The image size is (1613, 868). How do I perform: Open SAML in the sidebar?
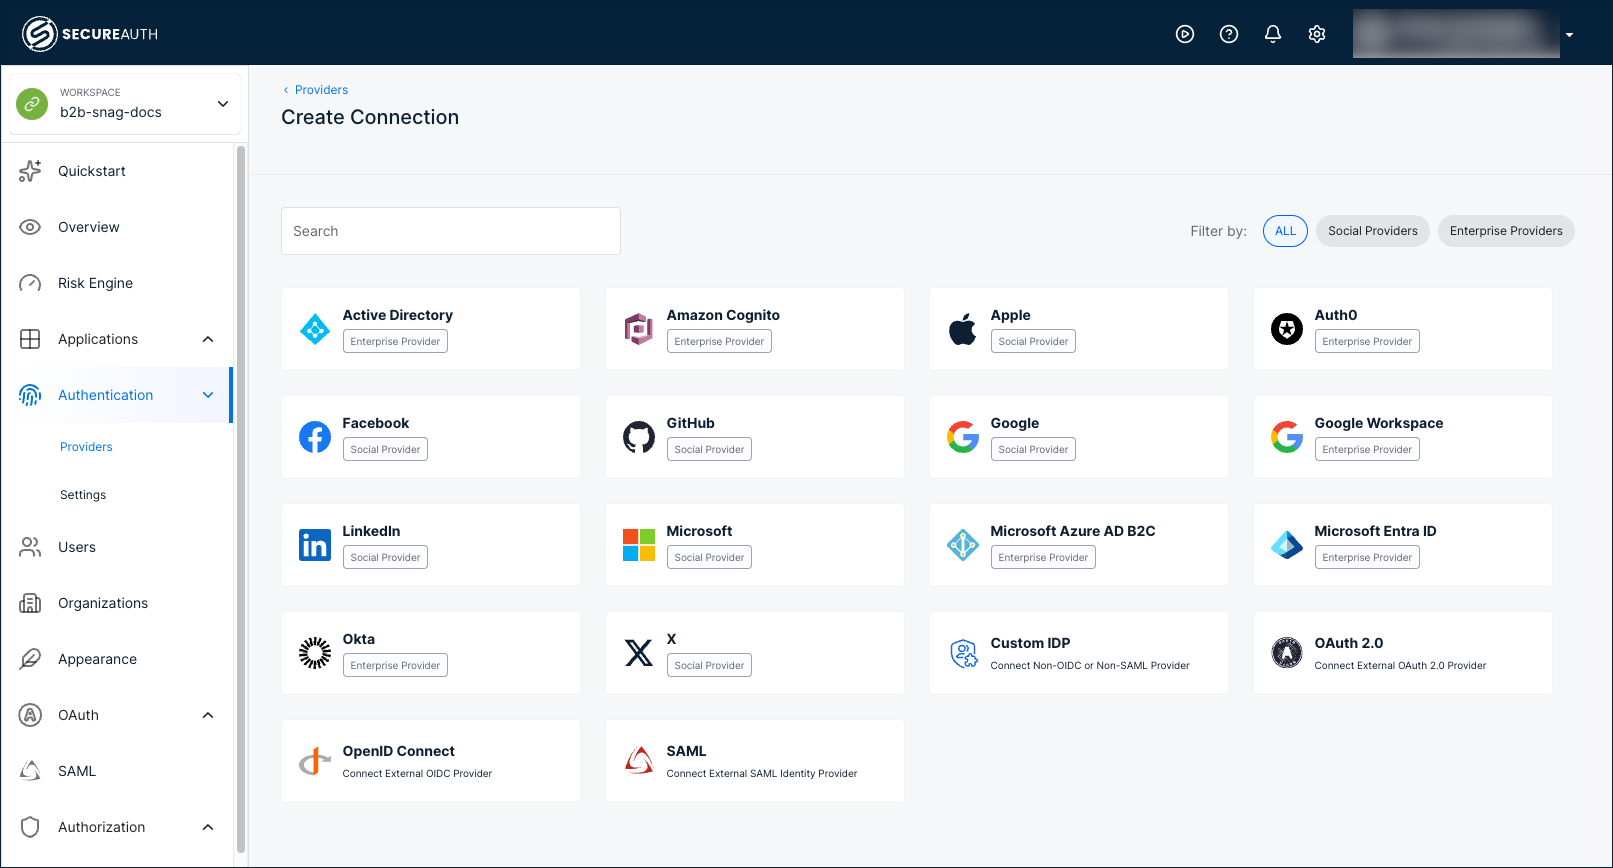point(116,771)
